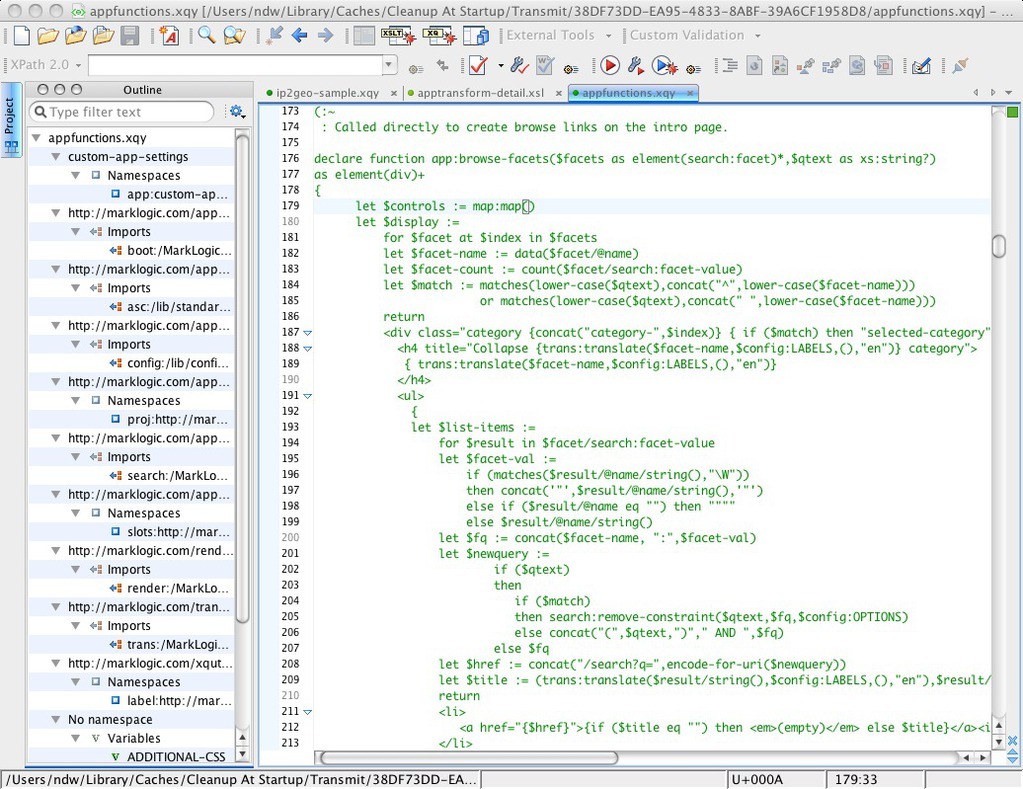Switch to the apptransform-detail.xsl tab
Viewport: 1023px width, 789px height.
(480, 93)
